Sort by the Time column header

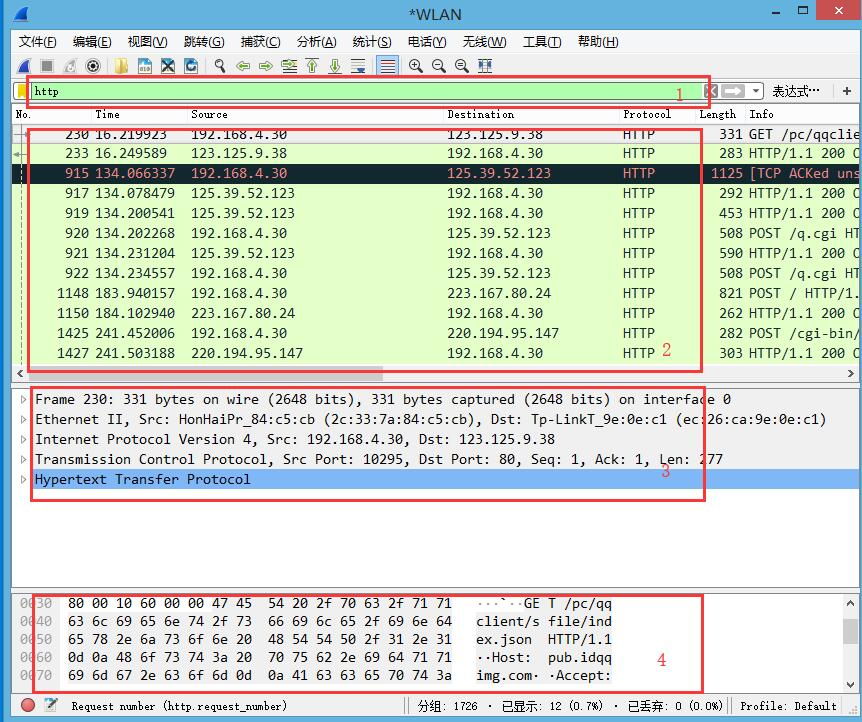point(139,114)
